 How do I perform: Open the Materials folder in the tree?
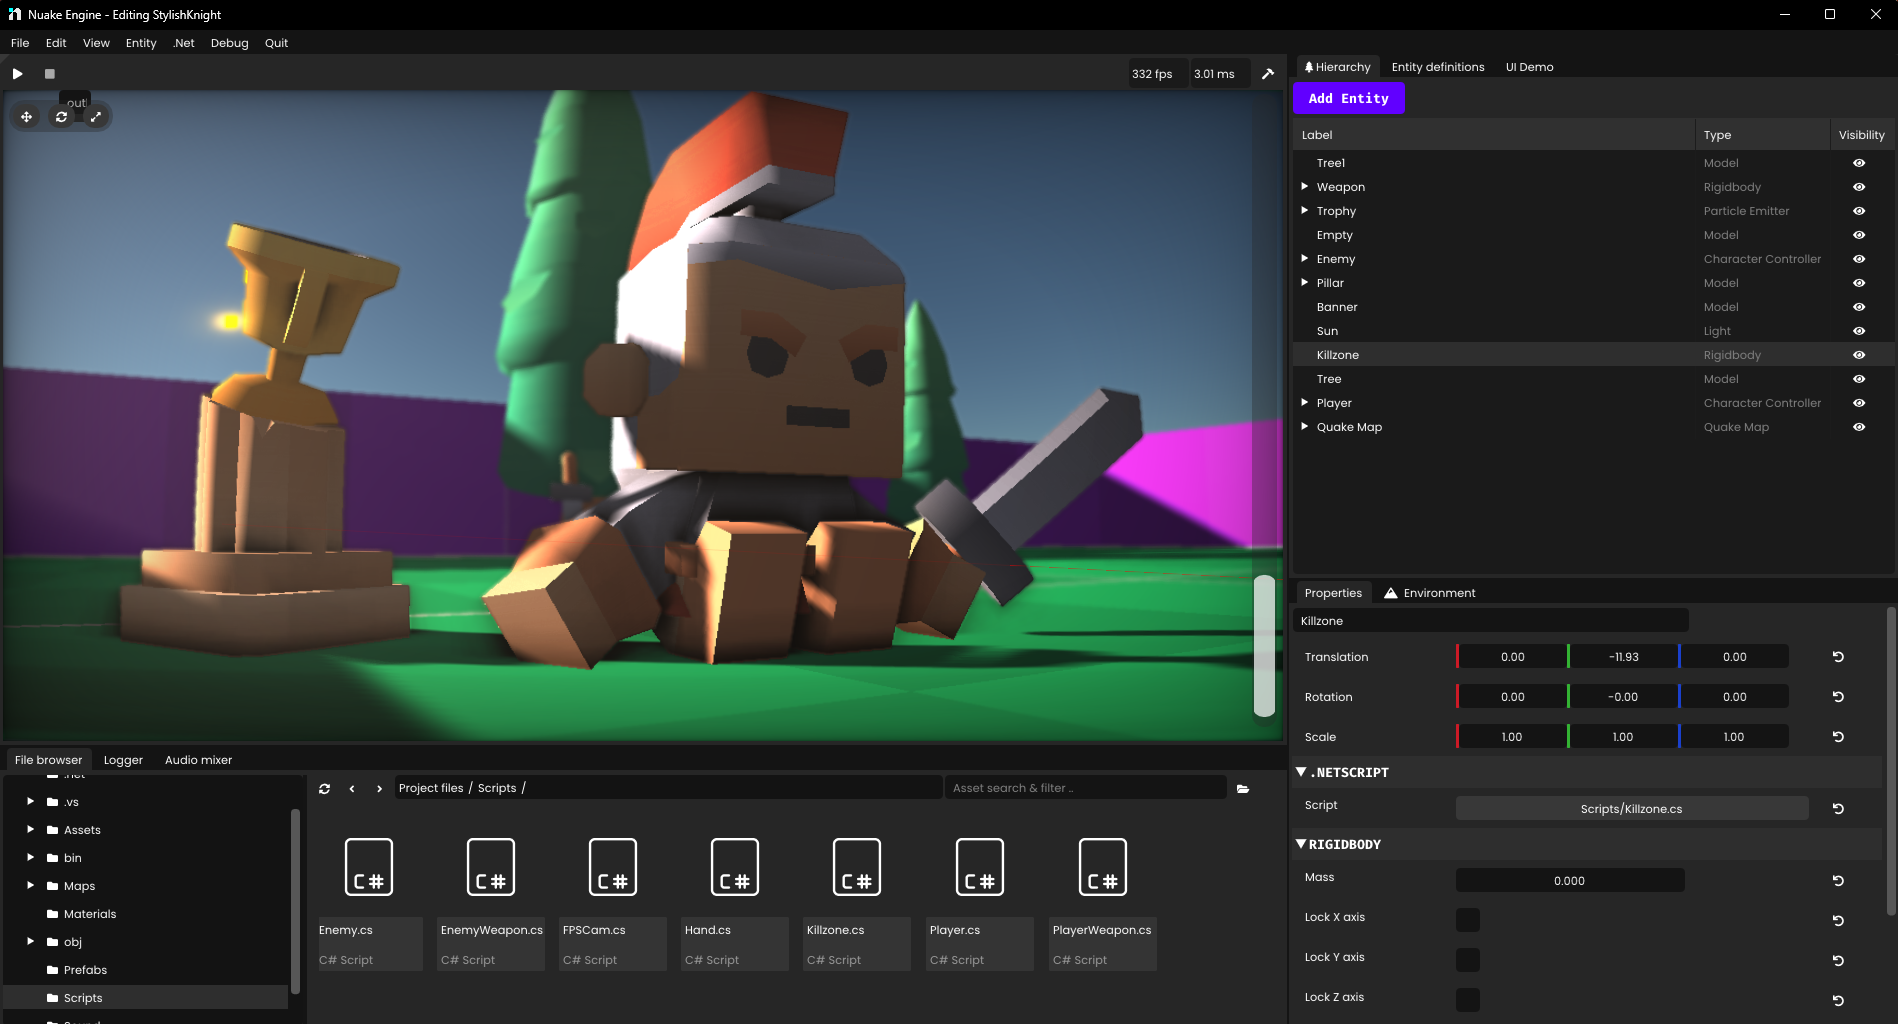coord(90,914)
